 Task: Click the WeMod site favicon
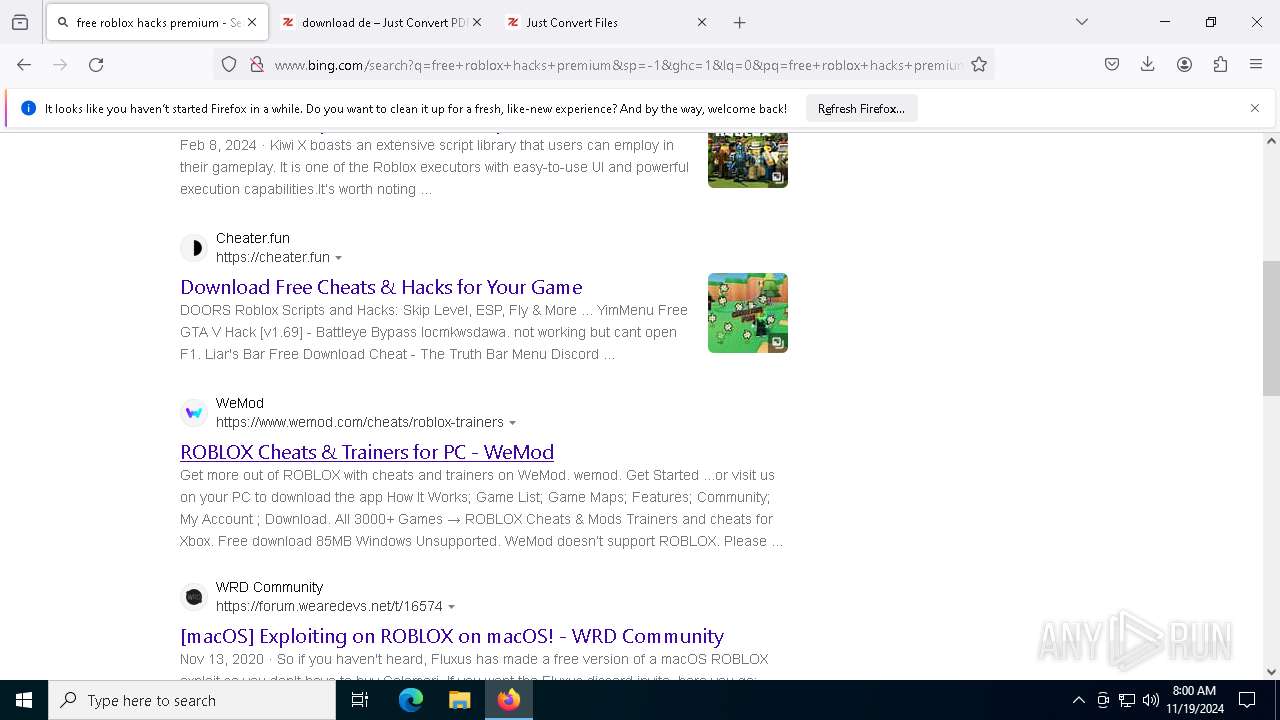coord(194,413)
